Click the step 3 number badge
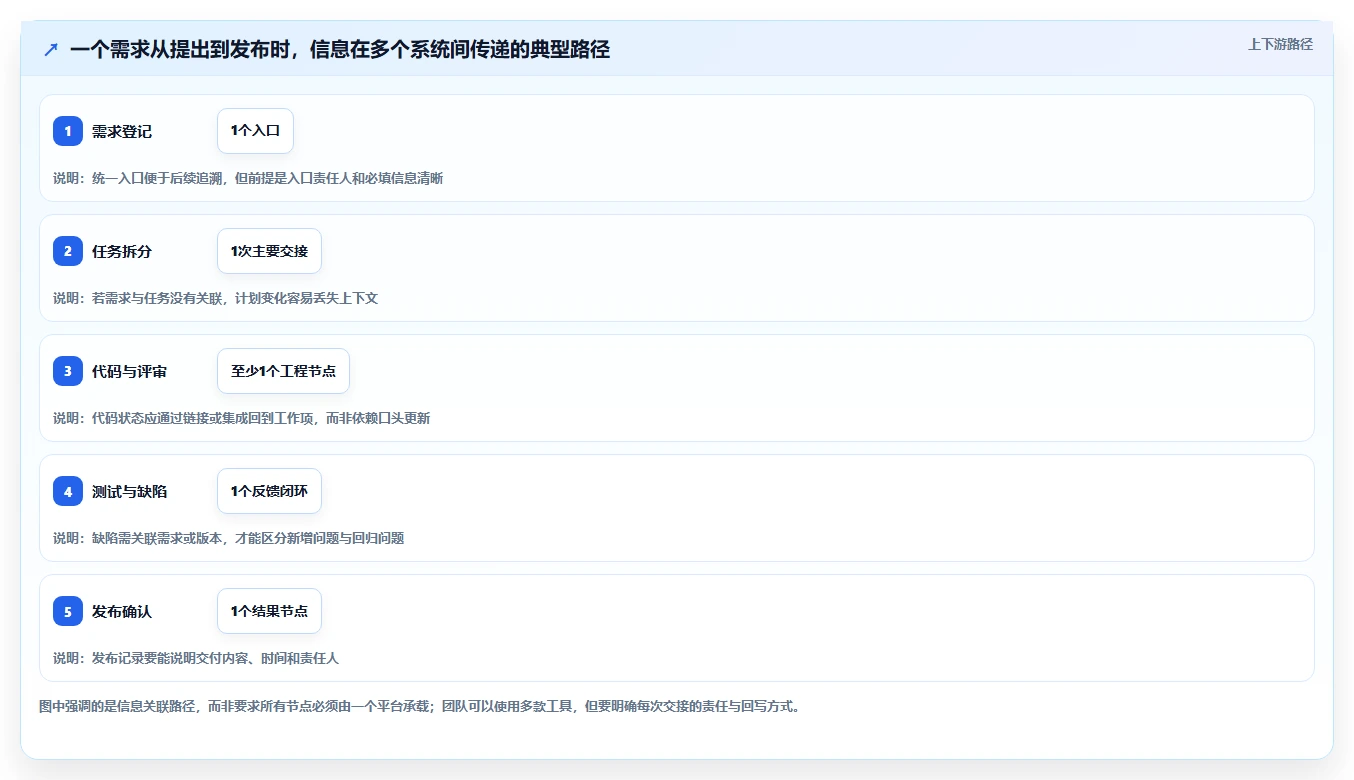The height and width of the screenshot is (780, 1354). click(68, 371)
